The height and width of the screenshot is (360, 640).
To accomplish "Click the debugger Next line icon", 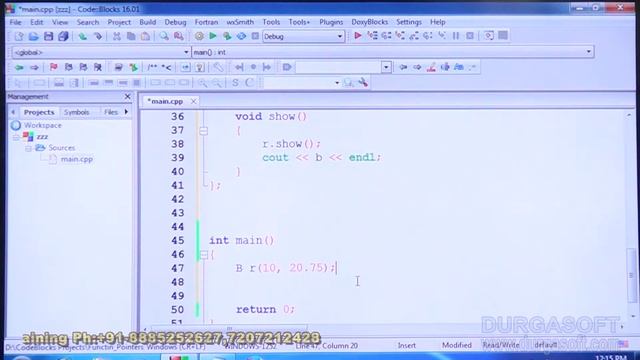I will 386,36.
